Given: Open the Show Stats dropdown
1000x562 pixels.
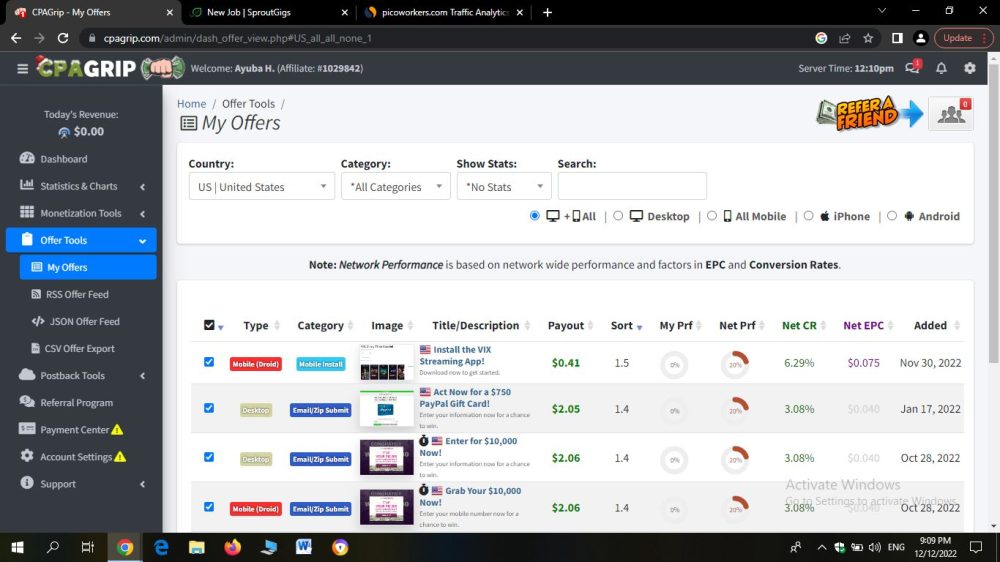Looking at the screenshot, I should coord(504,186).
